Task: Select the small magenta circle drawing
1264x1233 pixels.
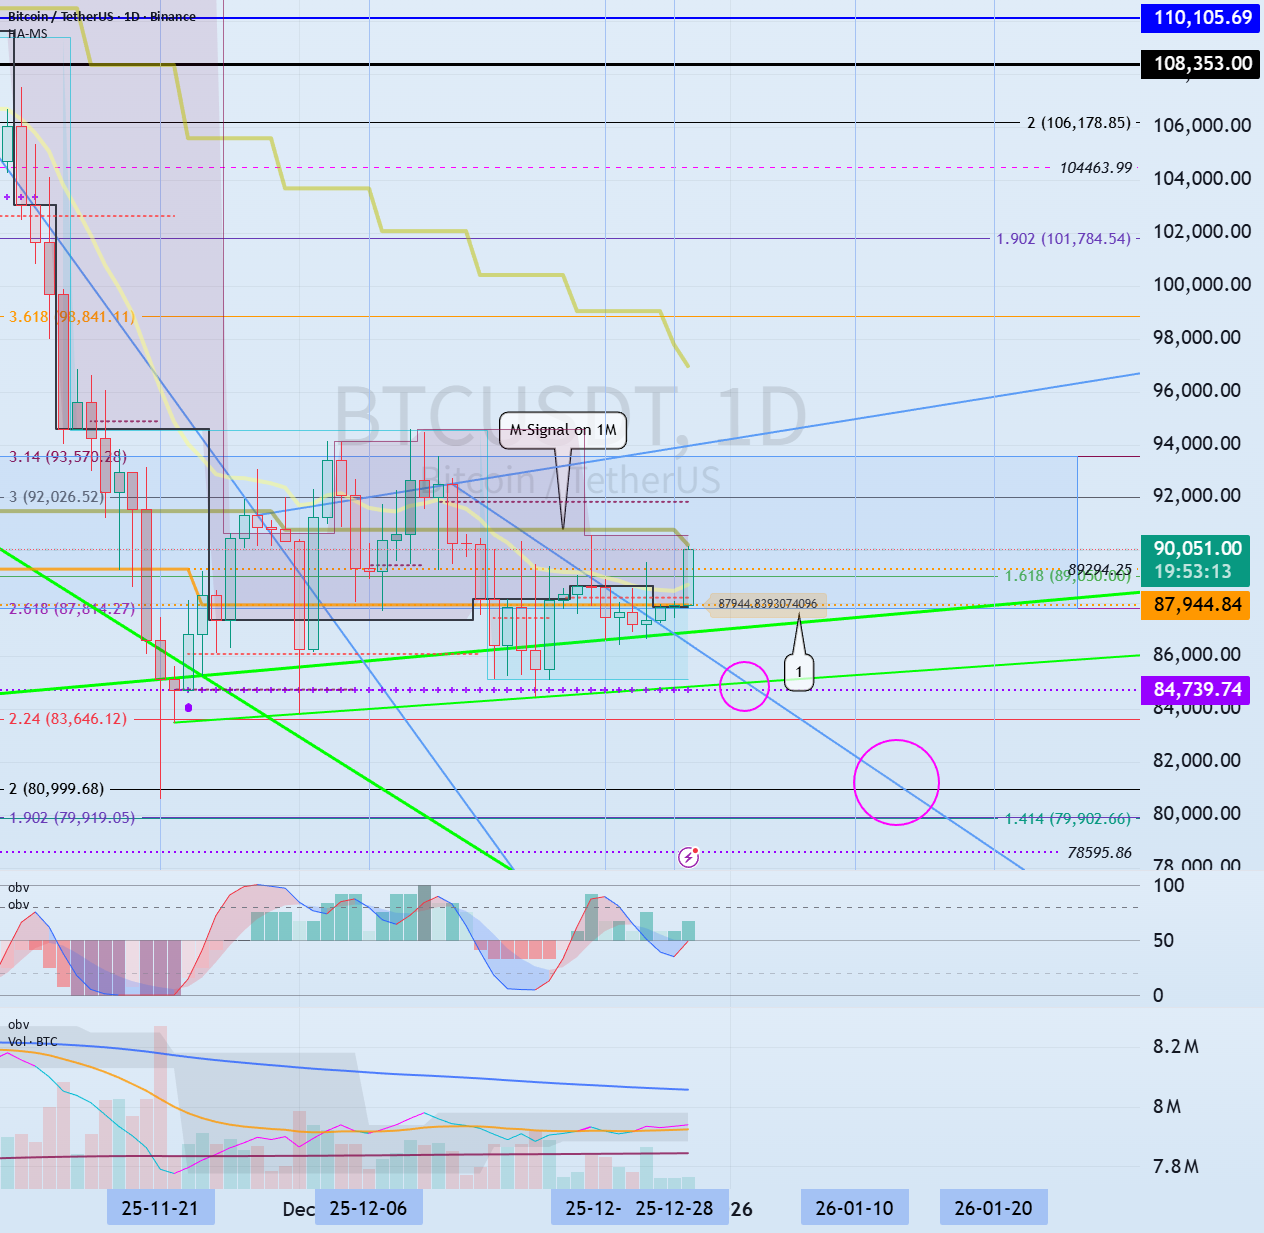Action: [x=744, y=686]
